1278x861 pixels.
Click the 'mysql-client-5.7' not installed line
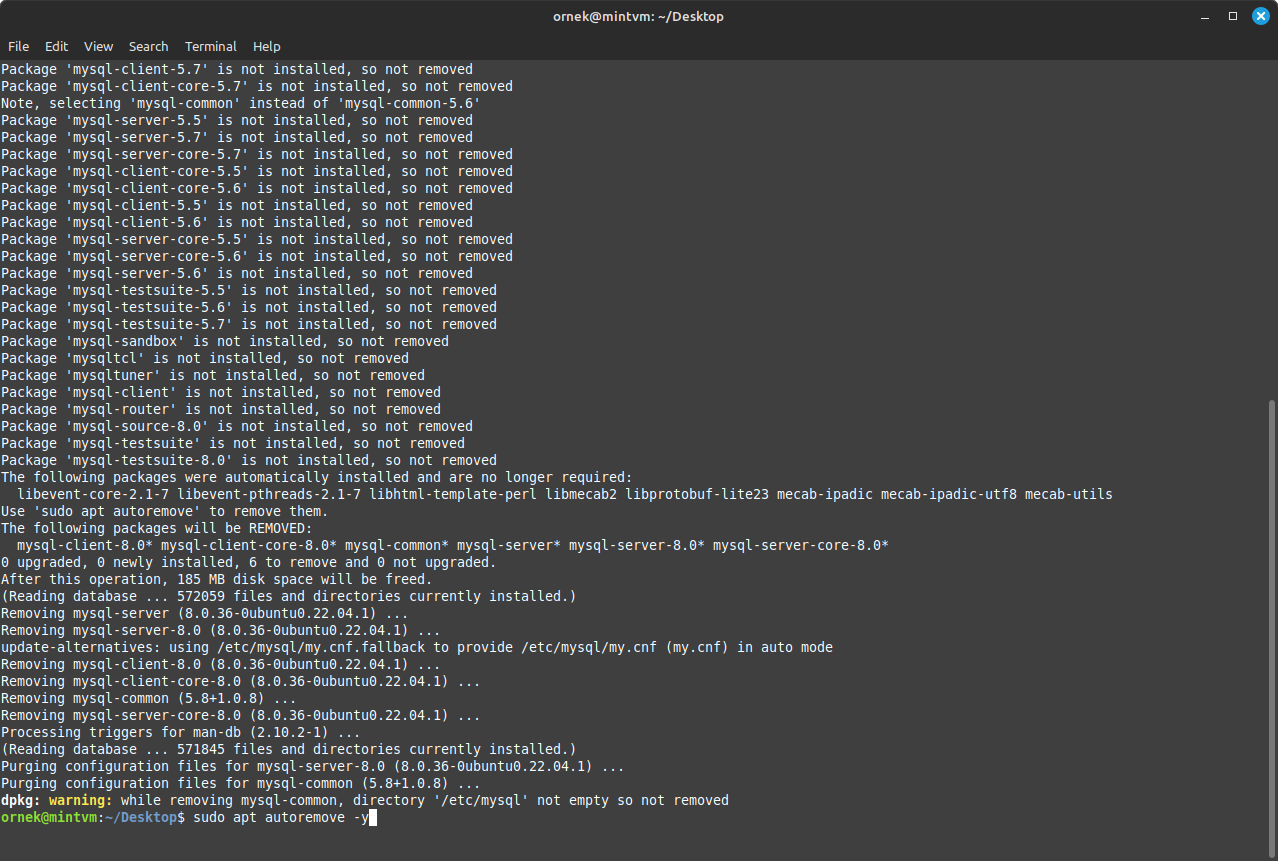[237, 70]
